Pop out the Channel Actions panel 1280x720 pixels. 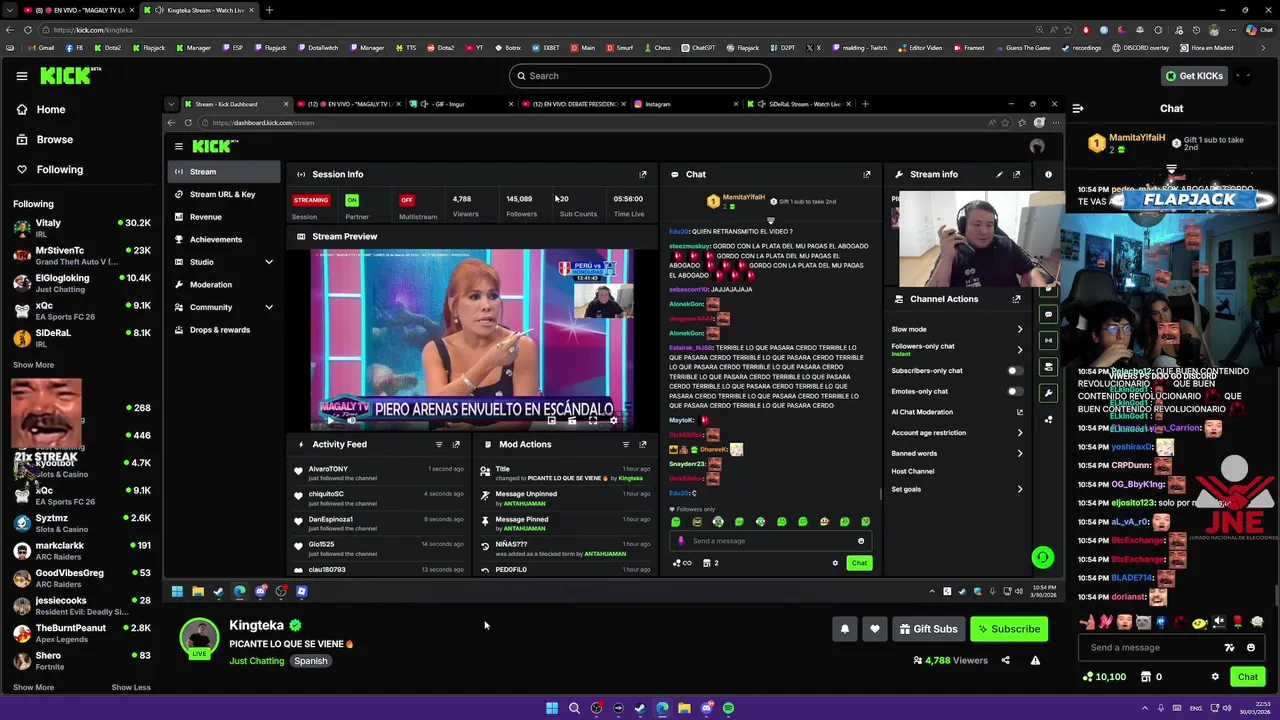1017,299
